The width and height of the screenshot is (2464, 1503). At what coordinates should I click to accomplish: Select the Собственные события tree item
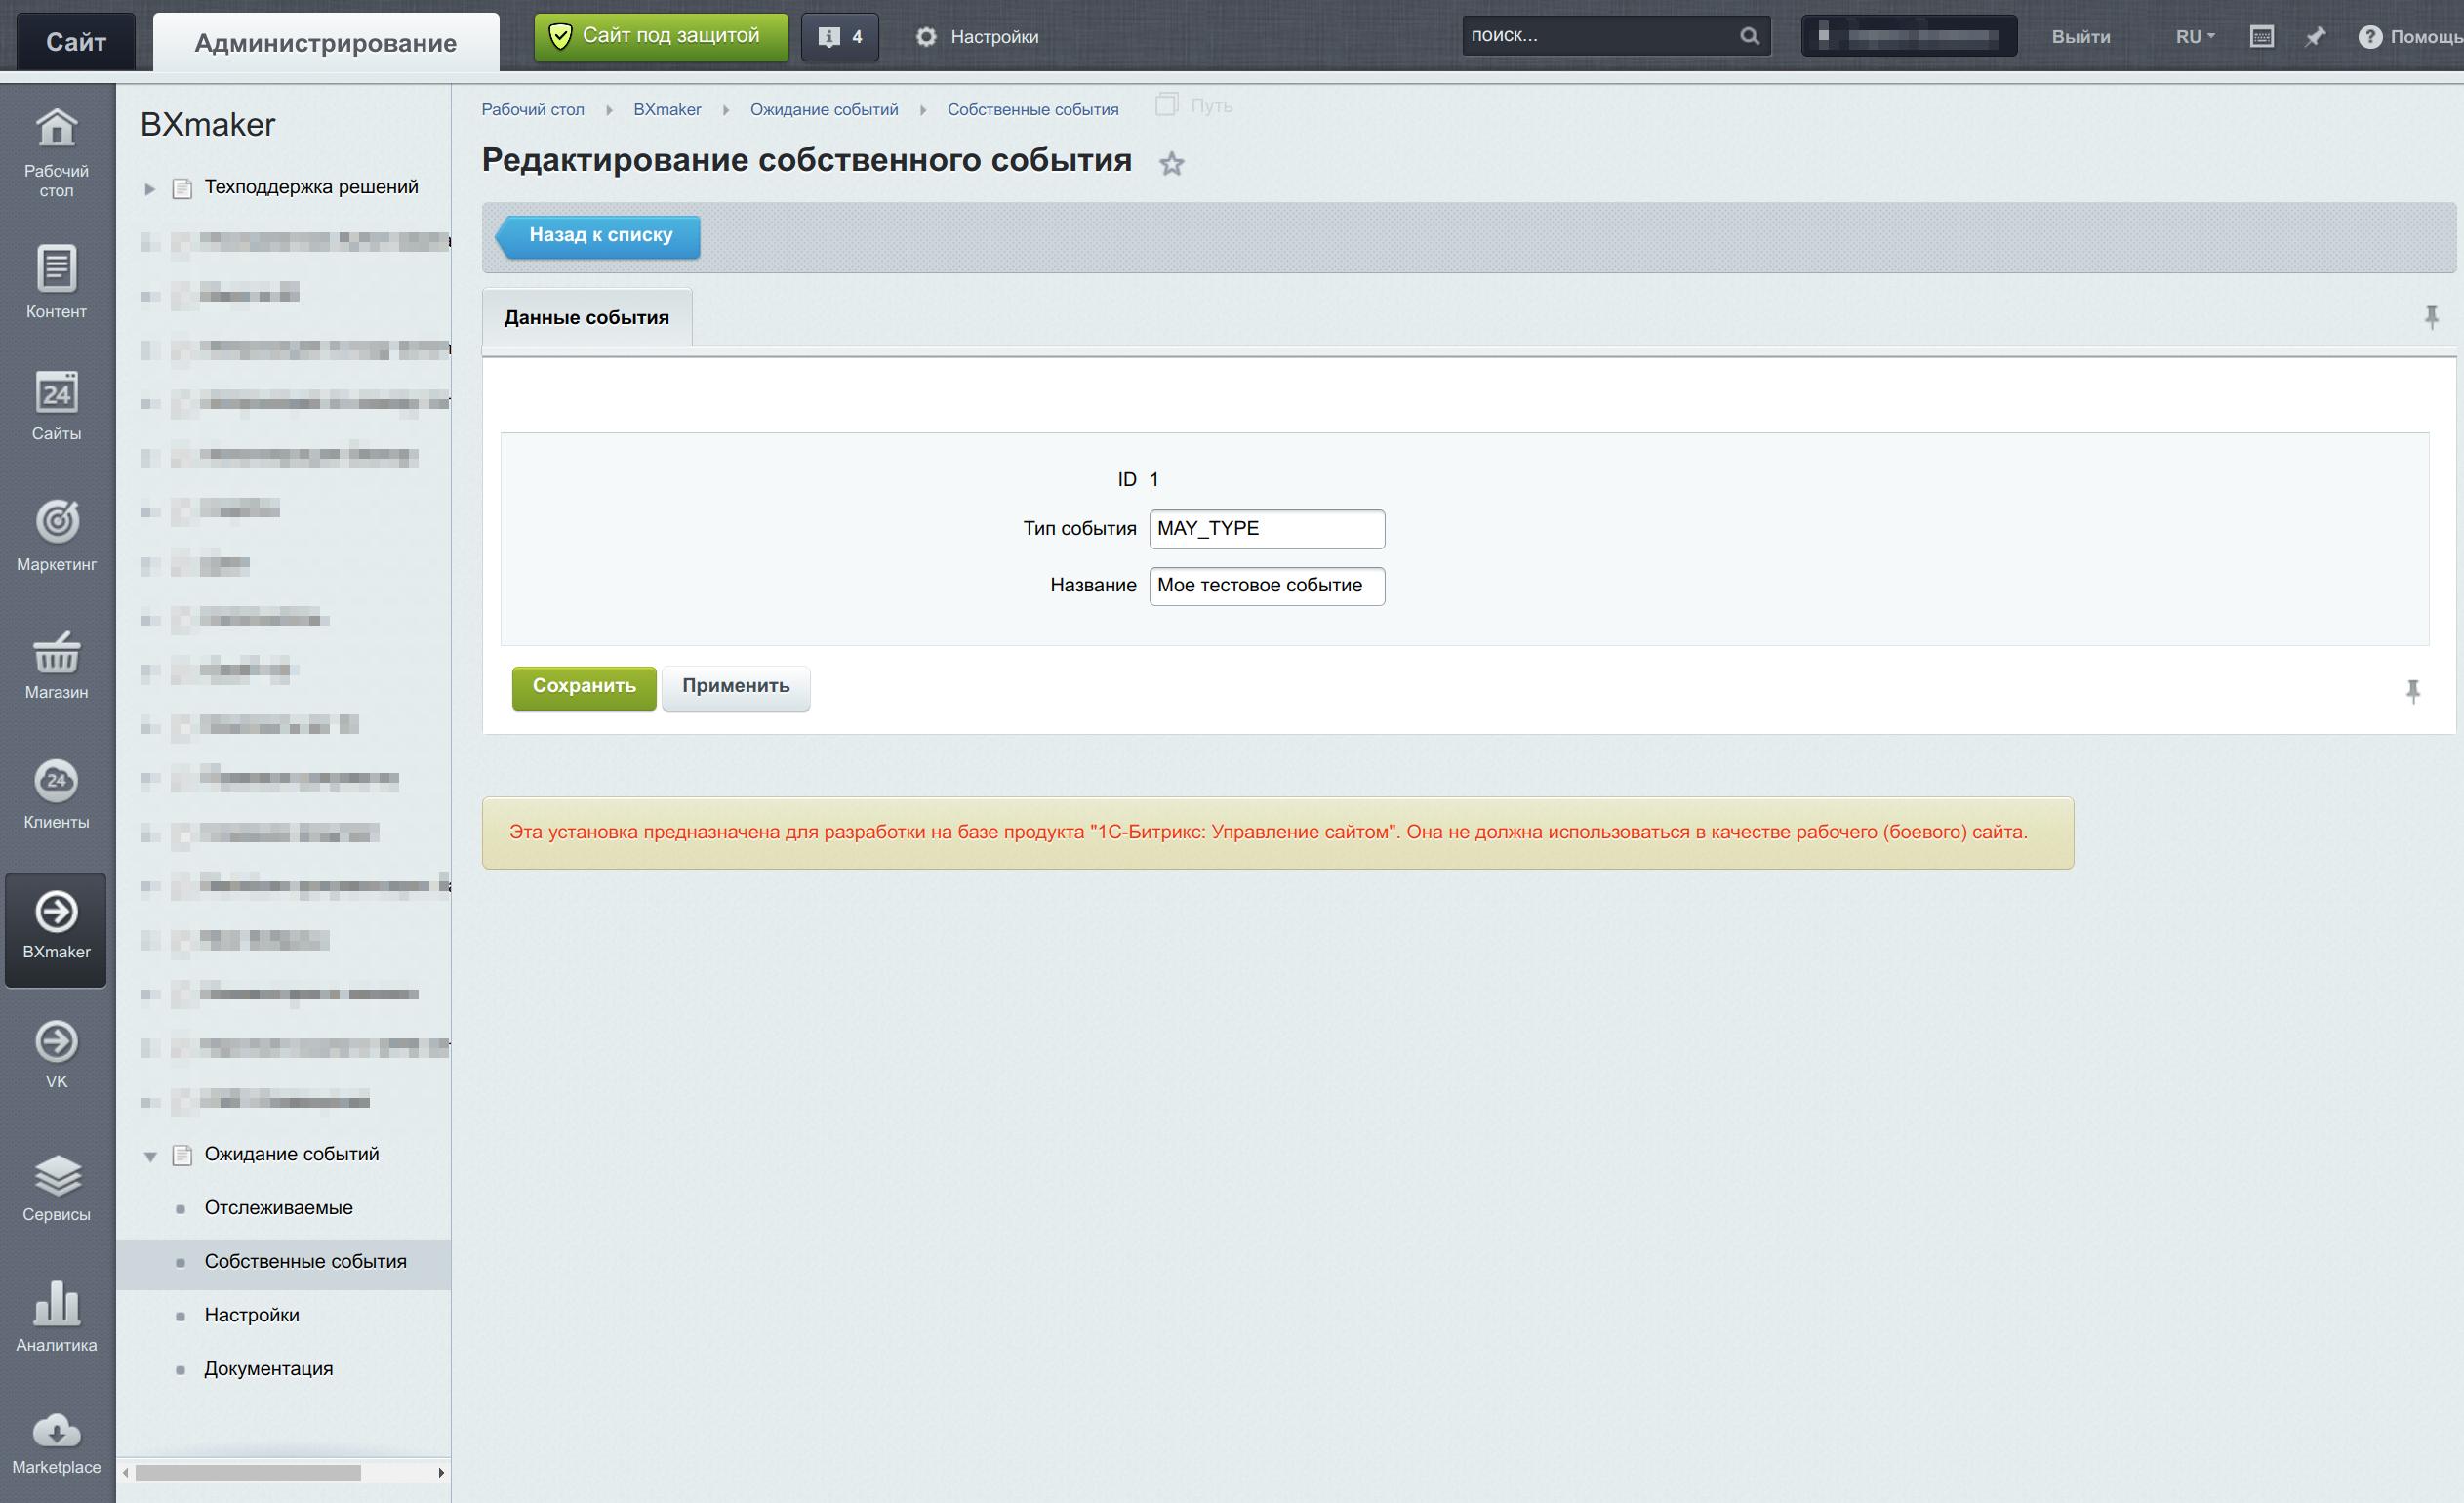306,1260
